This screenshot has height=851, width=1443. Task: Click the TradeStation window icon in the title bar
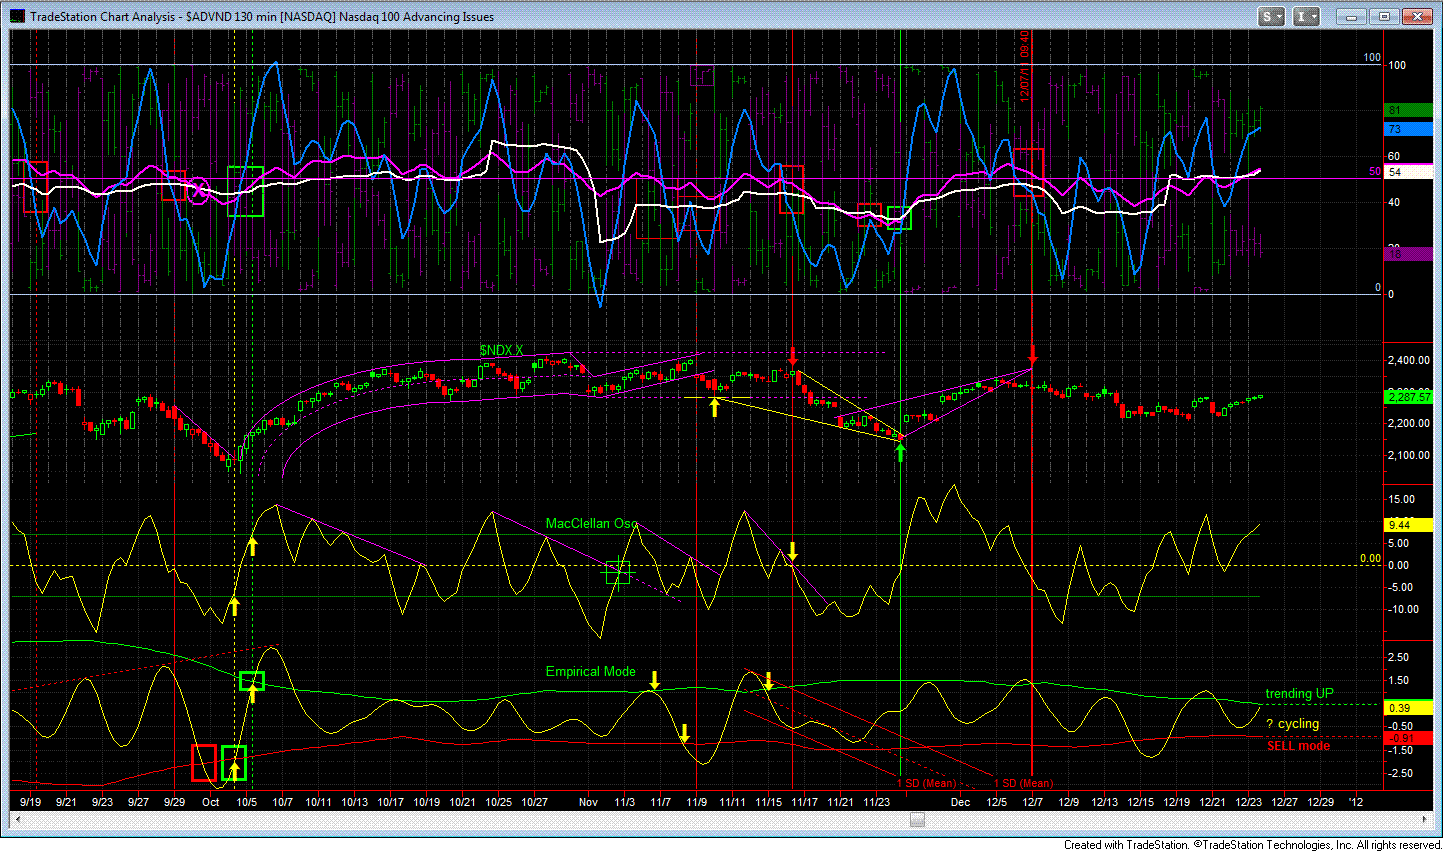[x=17, y=16]
